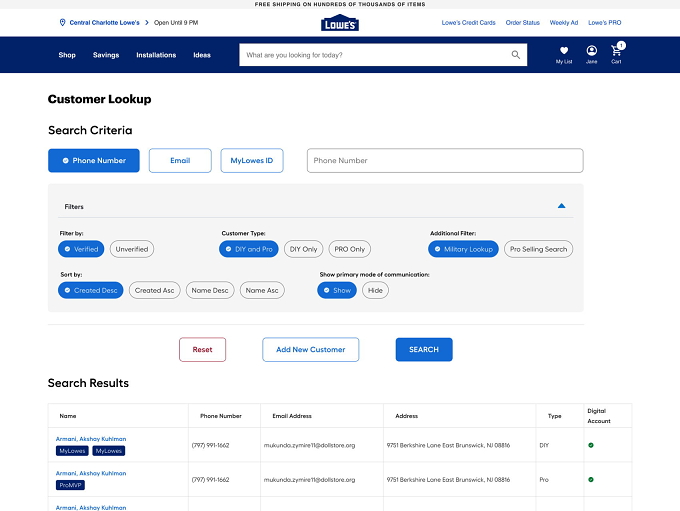680x511 pixels.
Task: Open Order Status link
Action: coord(523,23)
